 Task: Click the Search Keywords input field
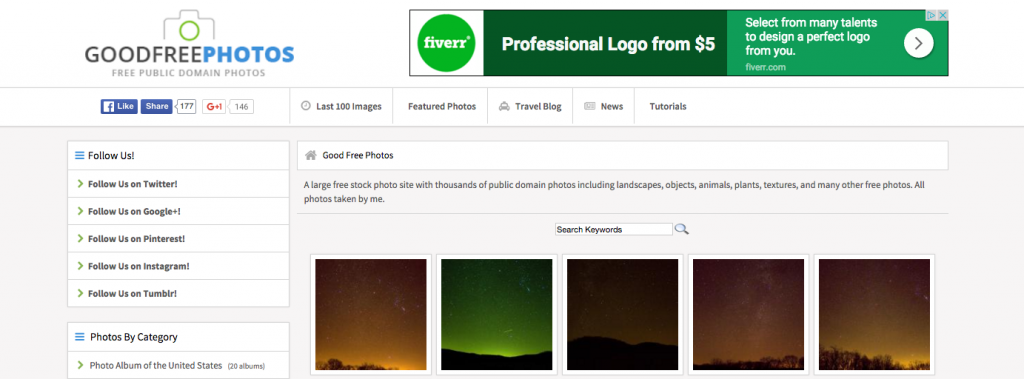(x=613, y=229)
